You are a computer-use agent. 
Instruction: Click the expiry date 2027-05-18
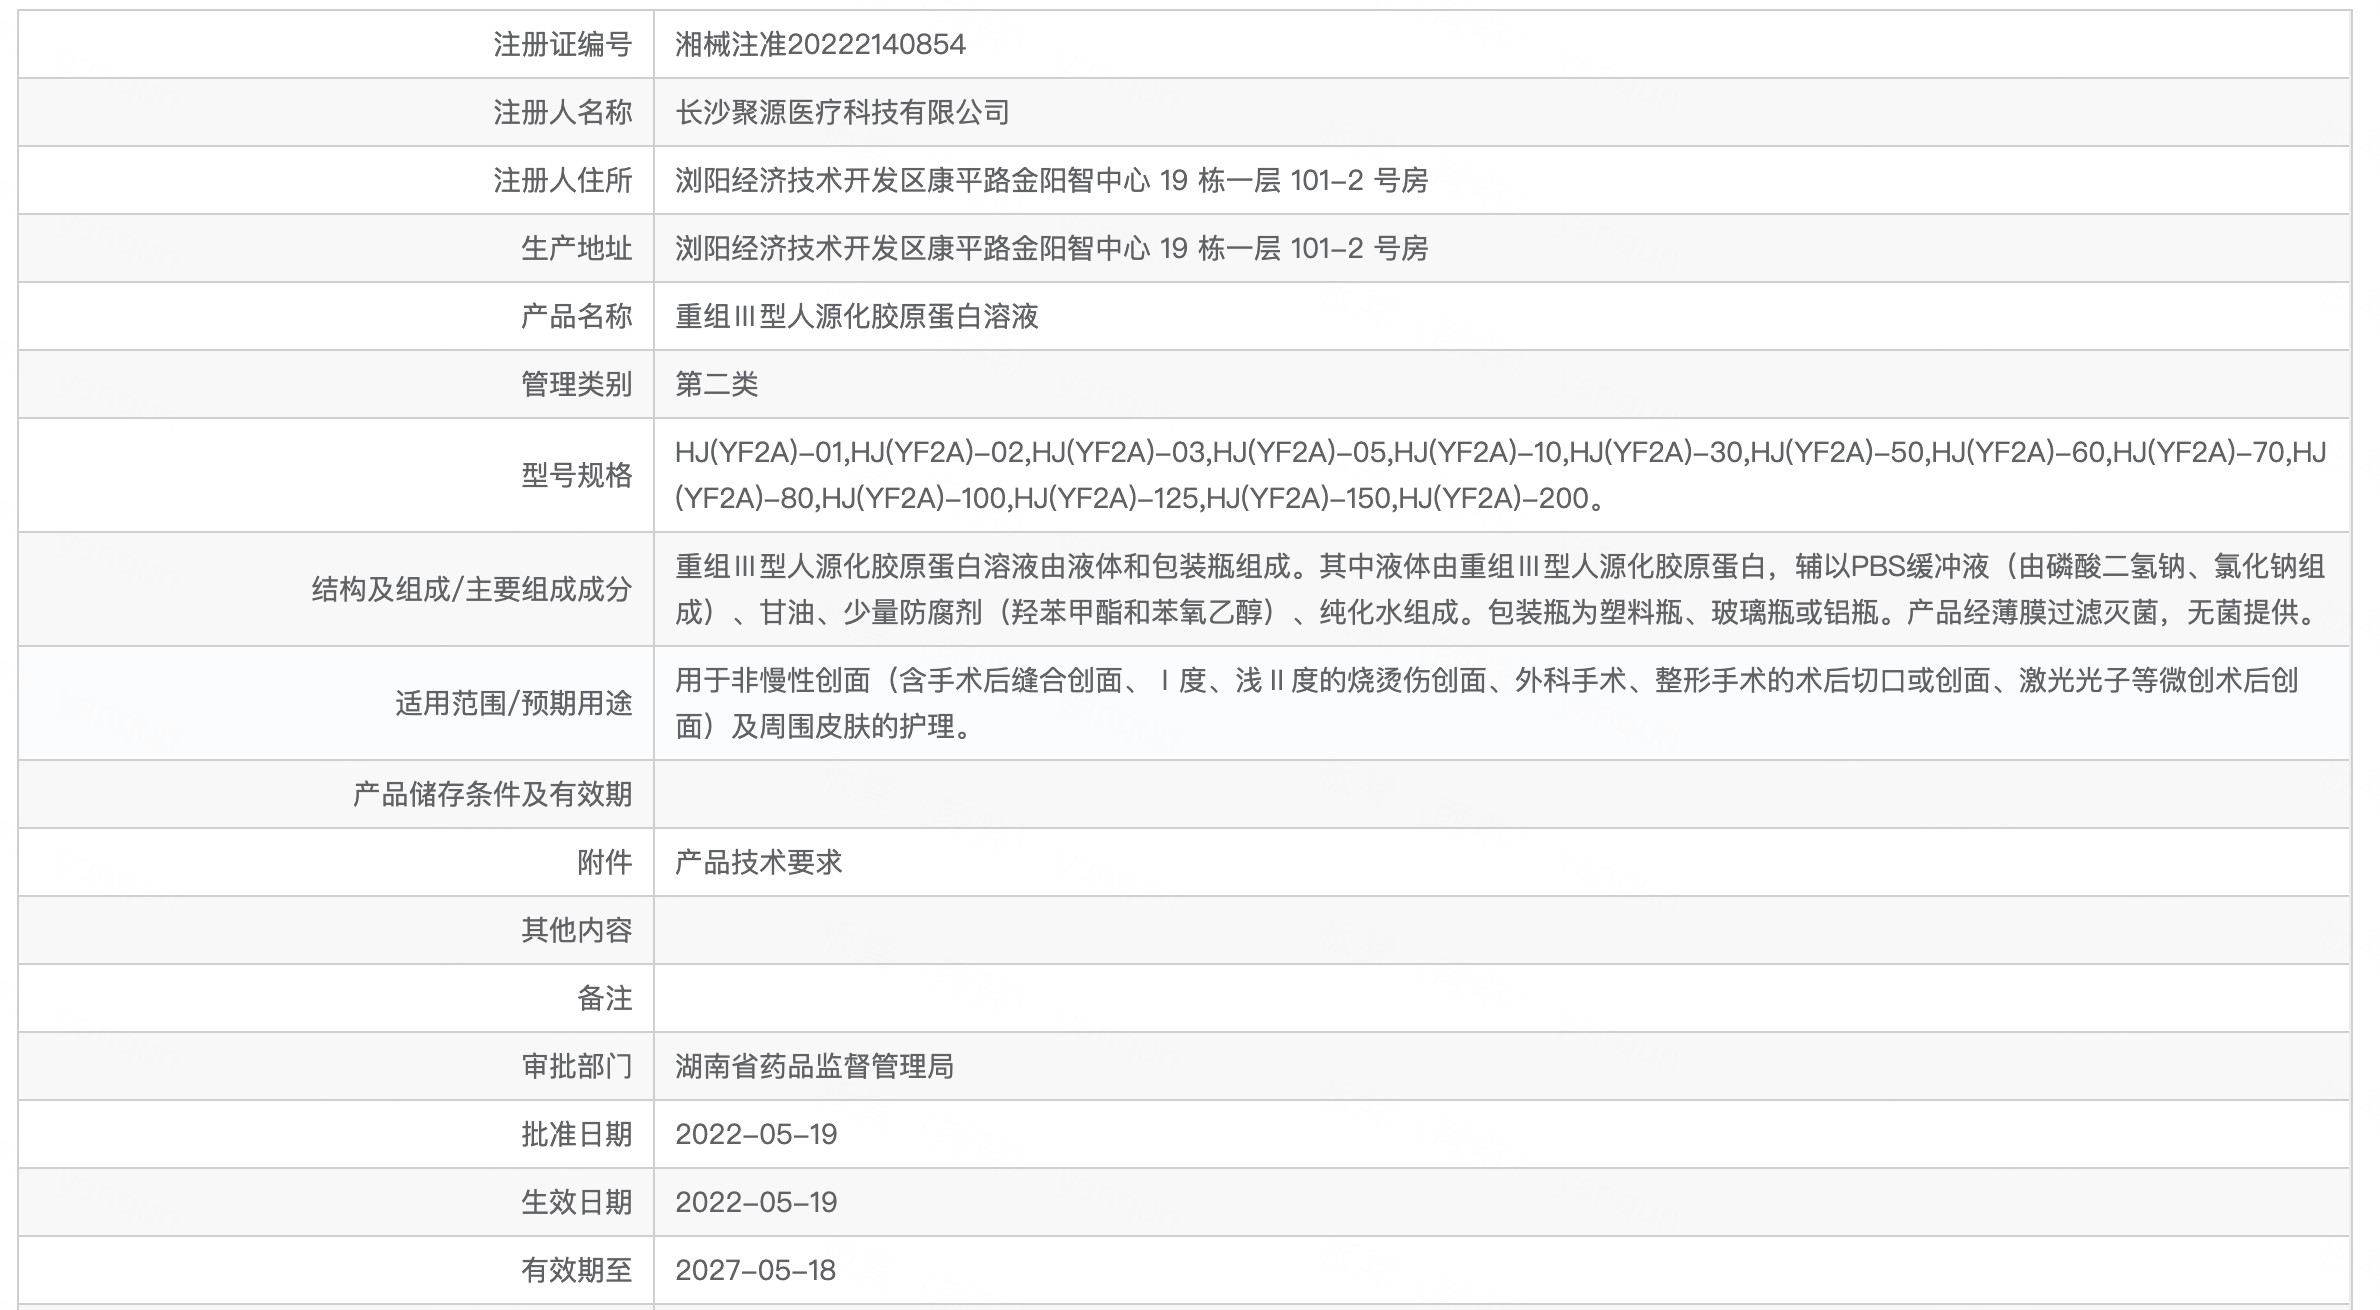755,1270
